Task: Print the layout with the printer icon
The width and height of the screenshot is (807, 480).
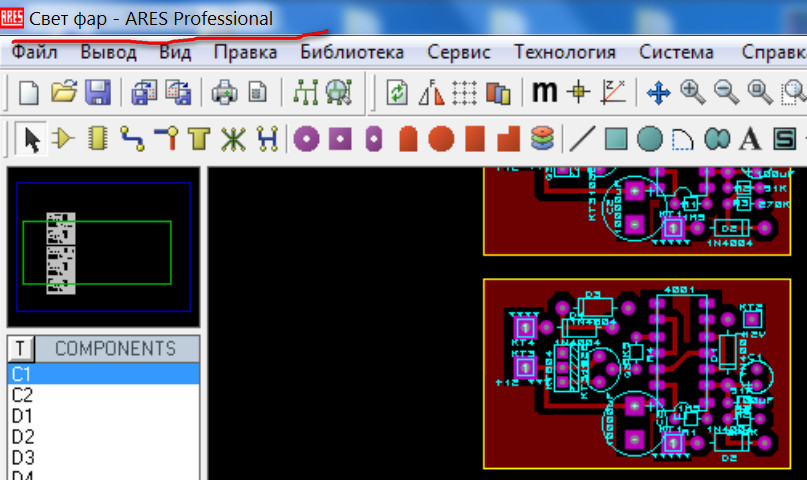Action: click(224, 93)
